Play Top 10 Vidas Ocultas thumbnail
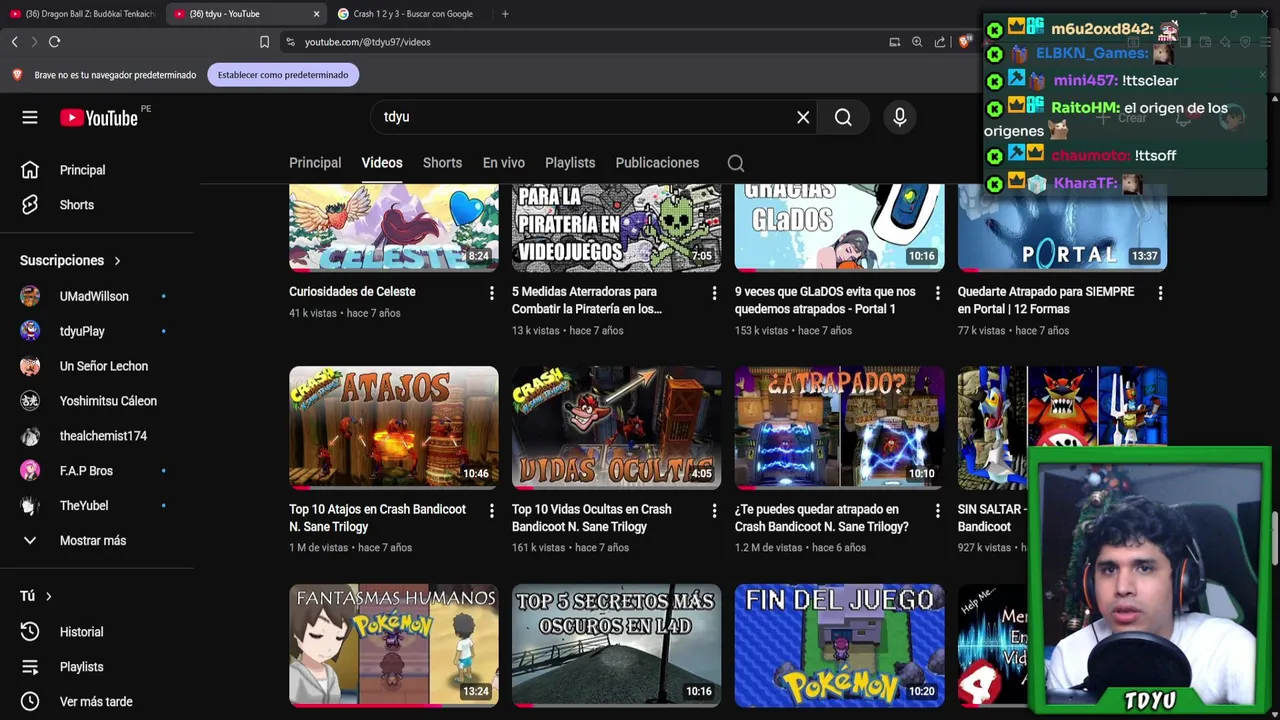The width and height of the screenshot is (1280, 720). 617,428
